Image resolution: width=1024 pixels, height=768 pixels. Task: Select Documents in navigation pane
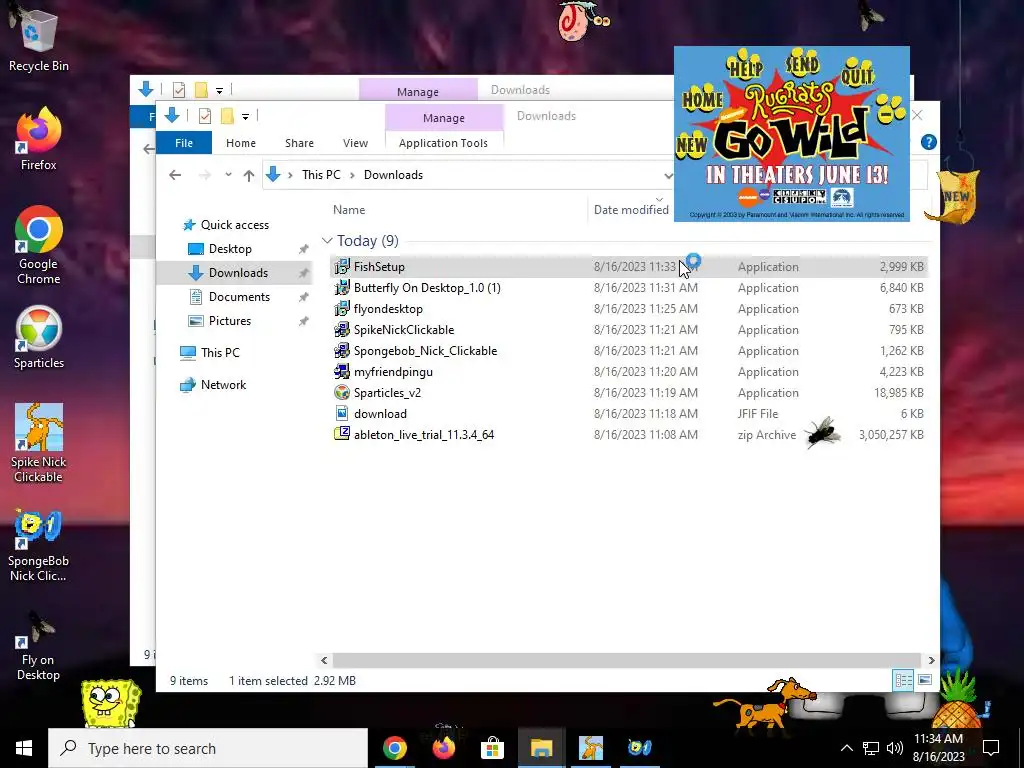[x=239, y=297]
